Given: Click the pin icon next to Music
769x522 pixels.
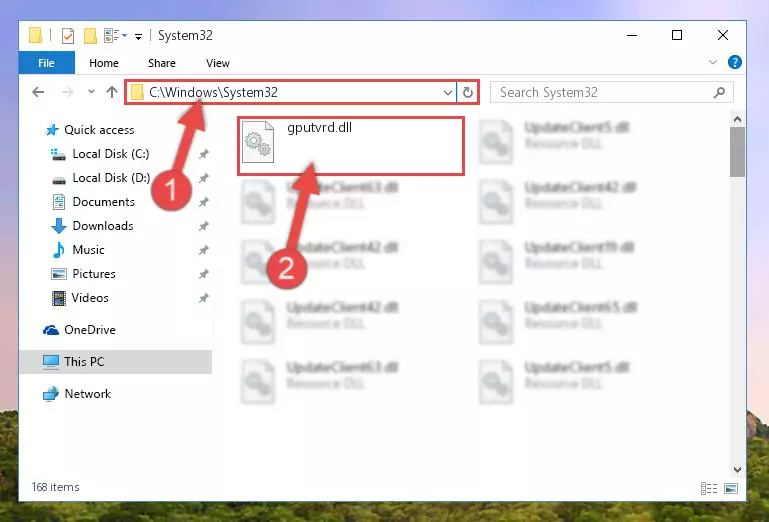Looking at the screenshot, I should (x=204, y=250).
